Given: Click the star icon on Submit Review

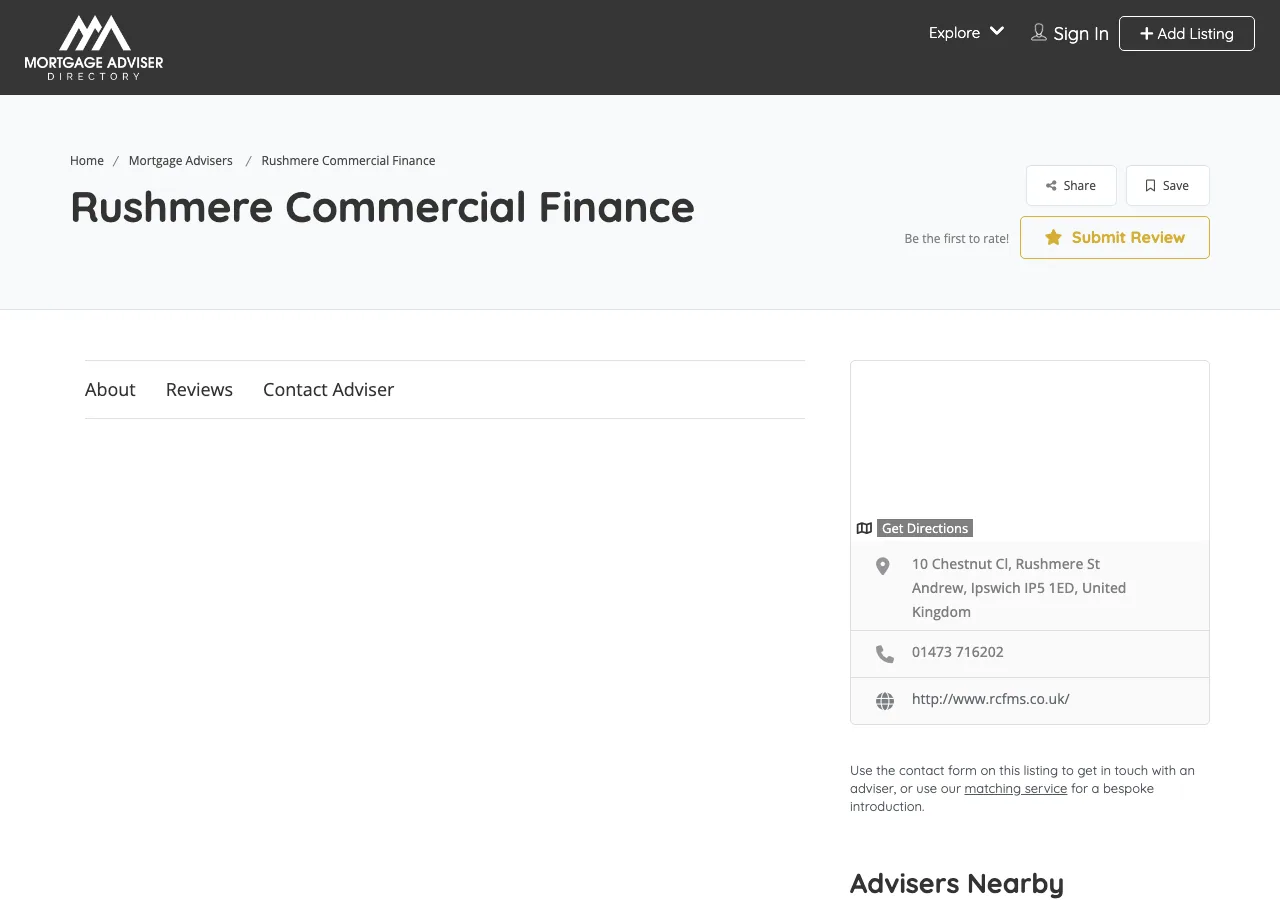Looking at the screenshot, I should coord(1052,237).
